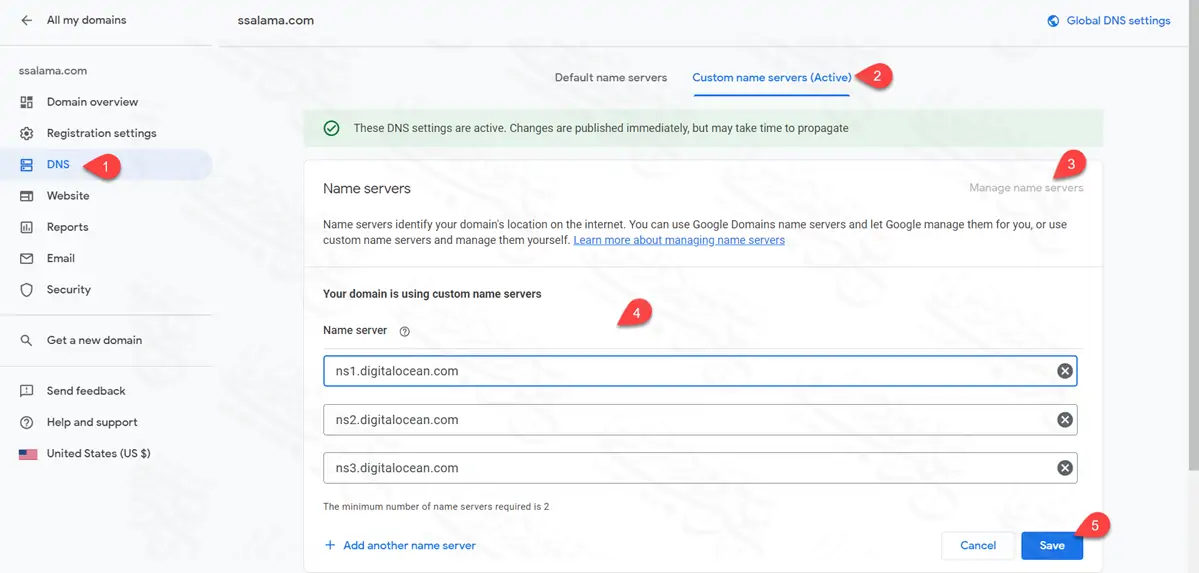
Task: Go to the Website section
Action: 68,196
